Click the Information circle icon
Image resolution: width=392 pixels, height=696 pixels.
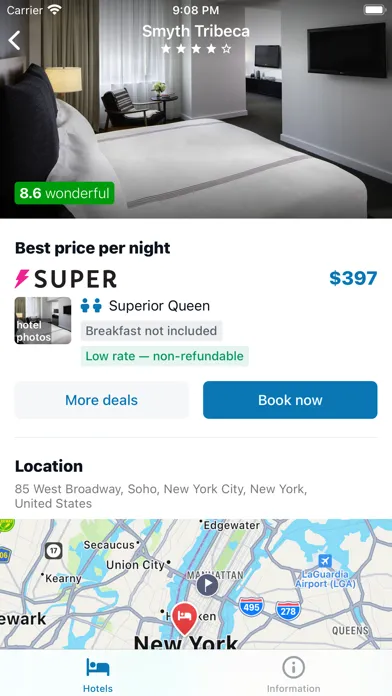click(293, 667)
